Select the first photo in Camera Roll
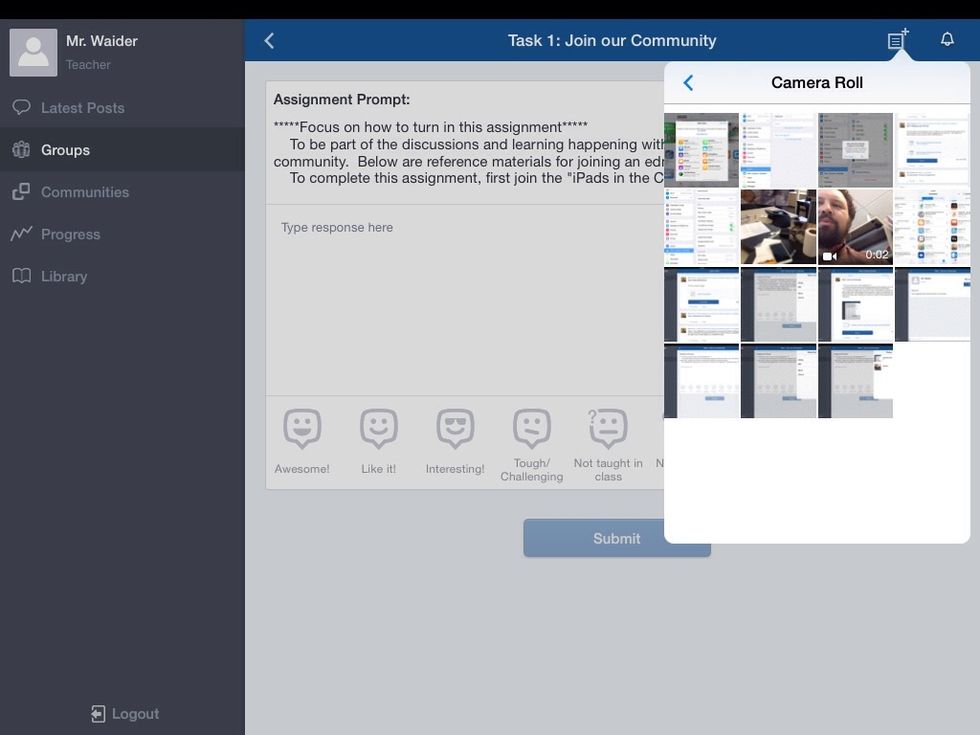980x735 pixels. tap(701, 150)
